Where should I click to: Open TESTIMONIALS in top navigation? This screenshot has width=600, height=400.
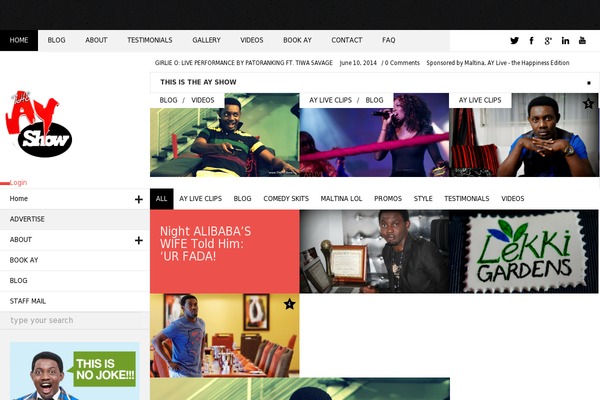click(150, 40)
